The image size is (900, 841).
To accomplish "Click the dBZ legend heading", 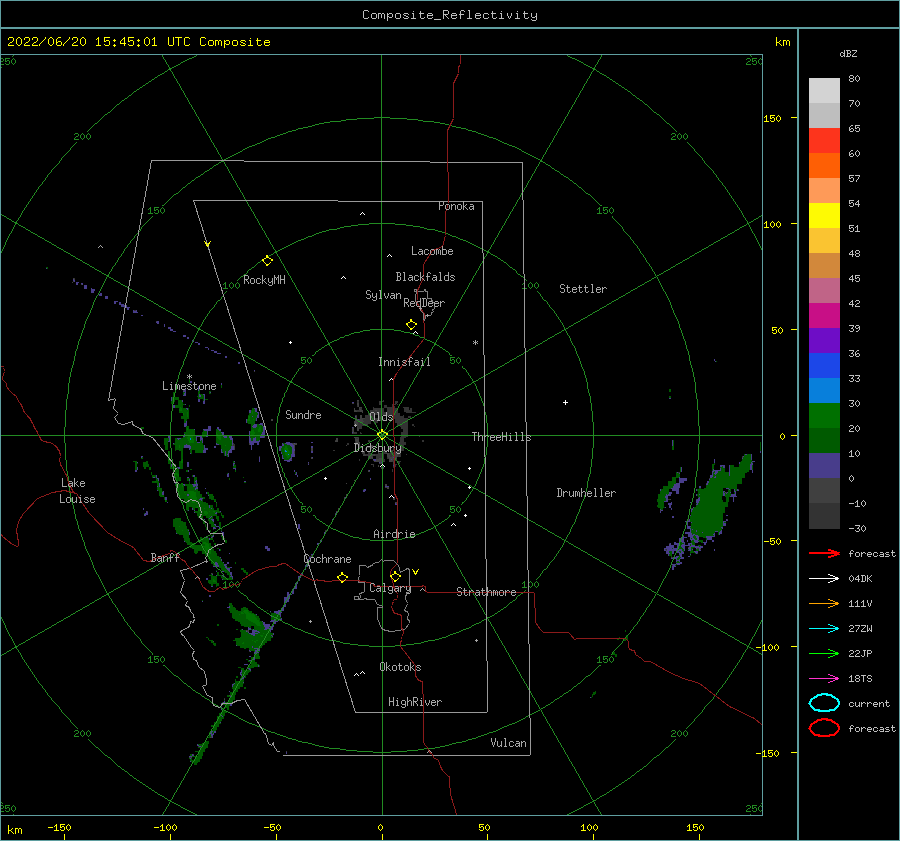I will coord(848,53).
